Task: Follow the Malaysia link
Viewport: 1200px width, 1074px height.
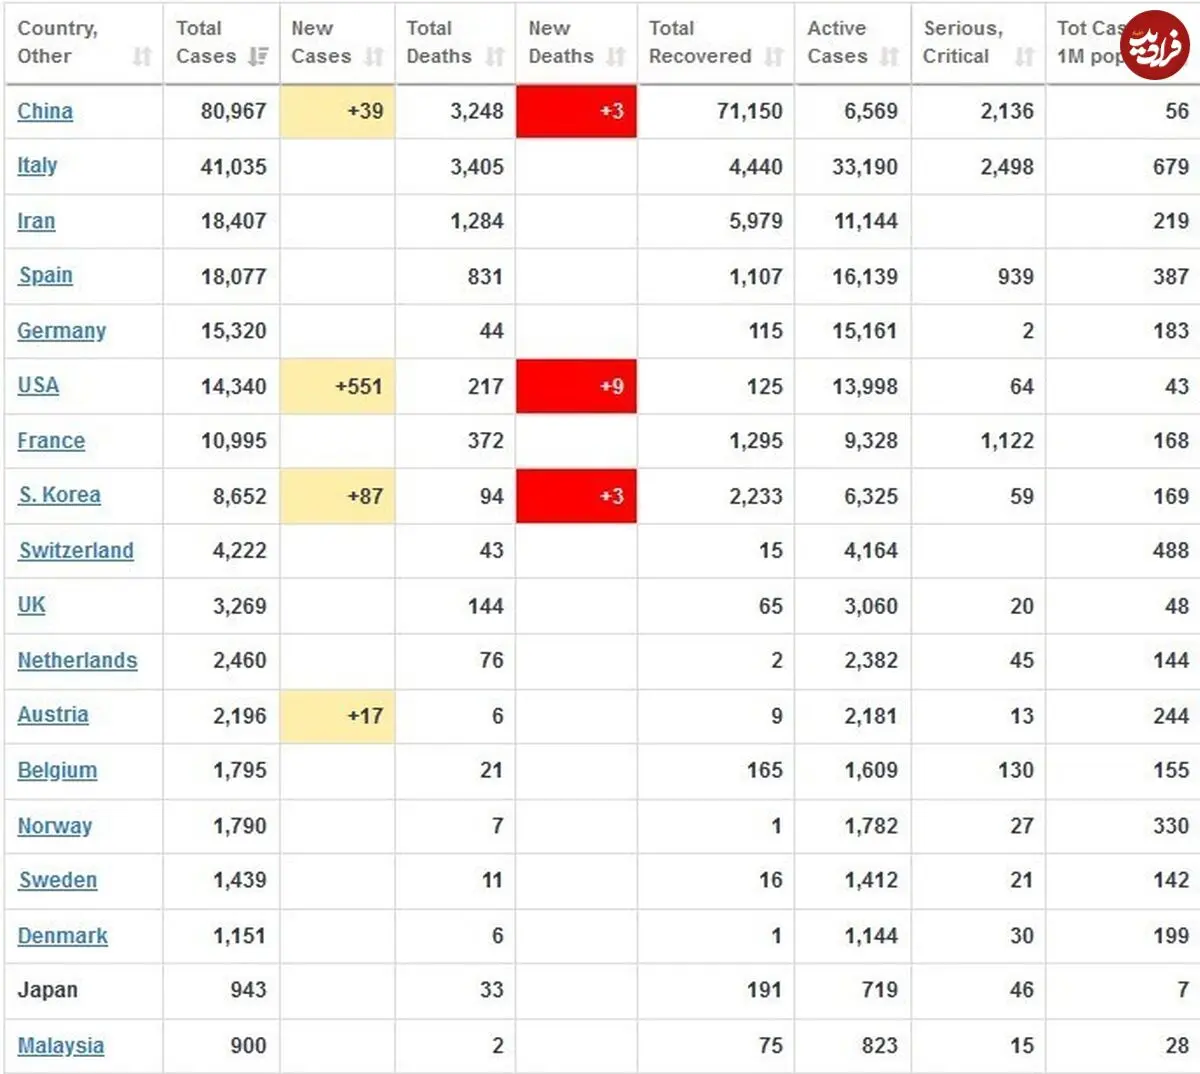Action: [61, 1046]
